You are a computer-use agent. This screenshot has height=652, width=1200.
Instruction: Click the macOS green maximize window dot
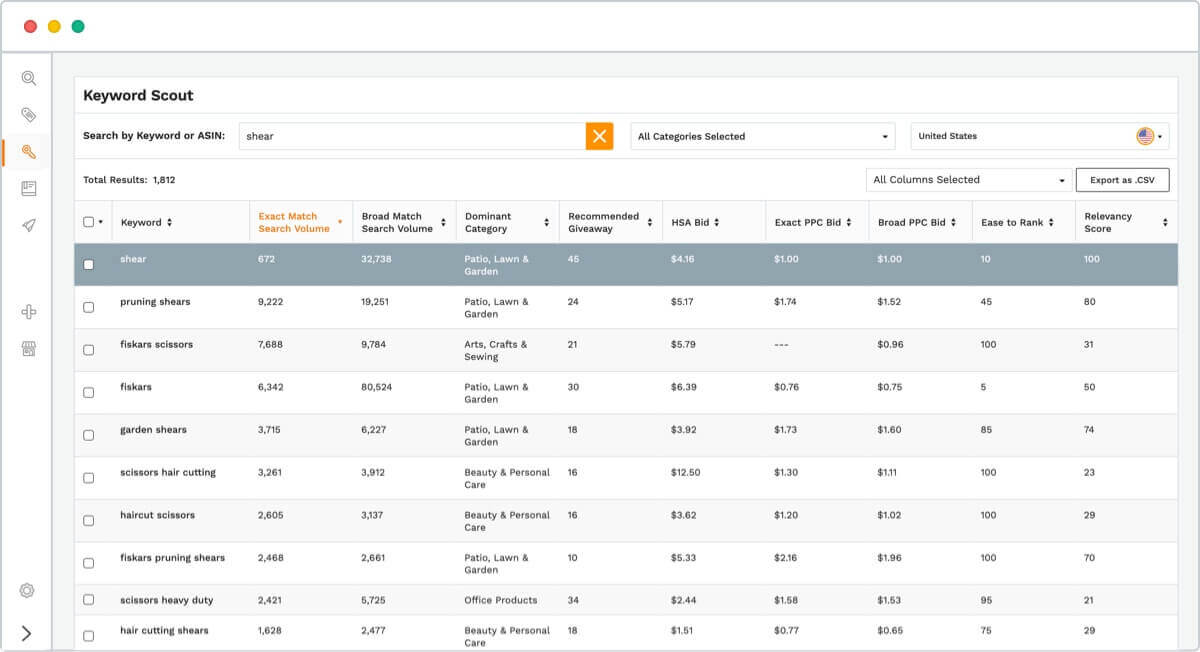[78, 26]
